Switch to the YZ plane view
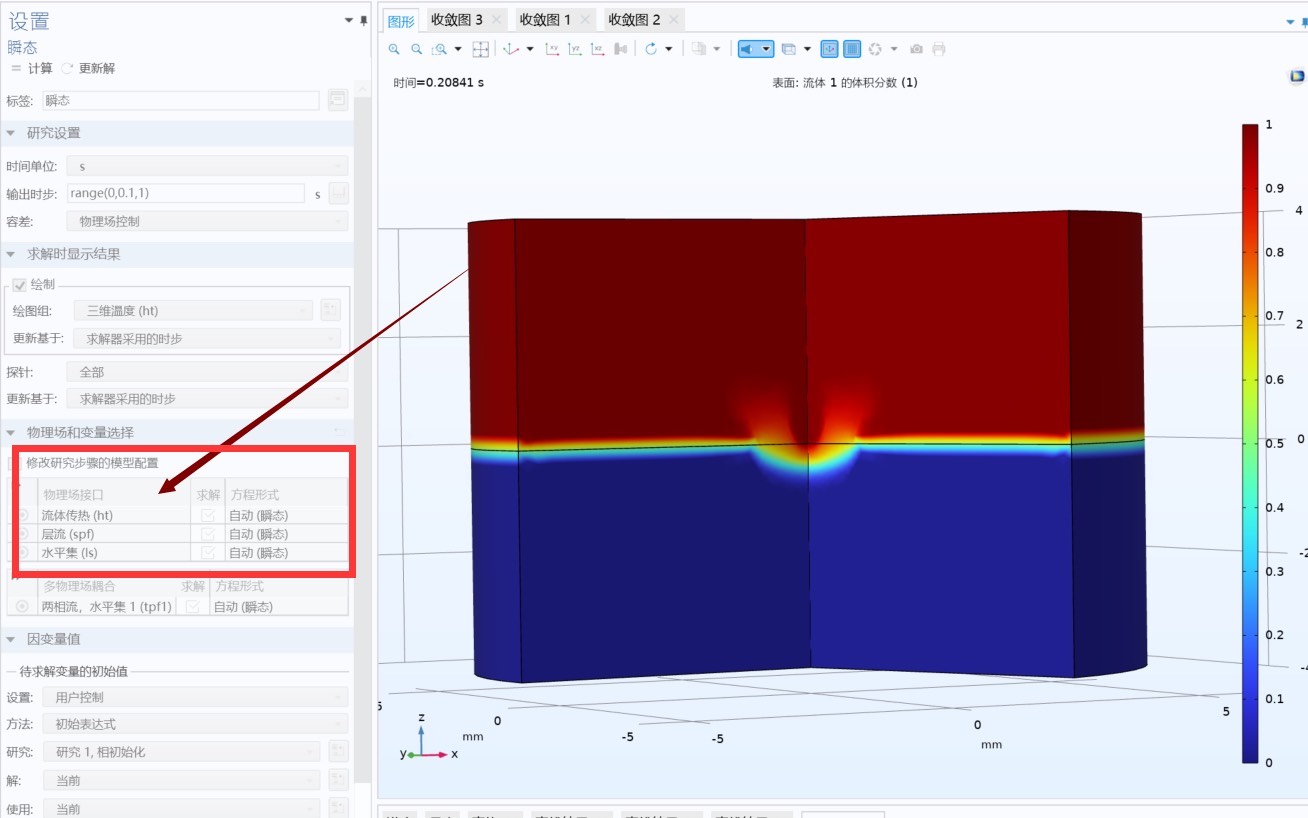This screenshot has width=1308, height=818. point(574,49)
